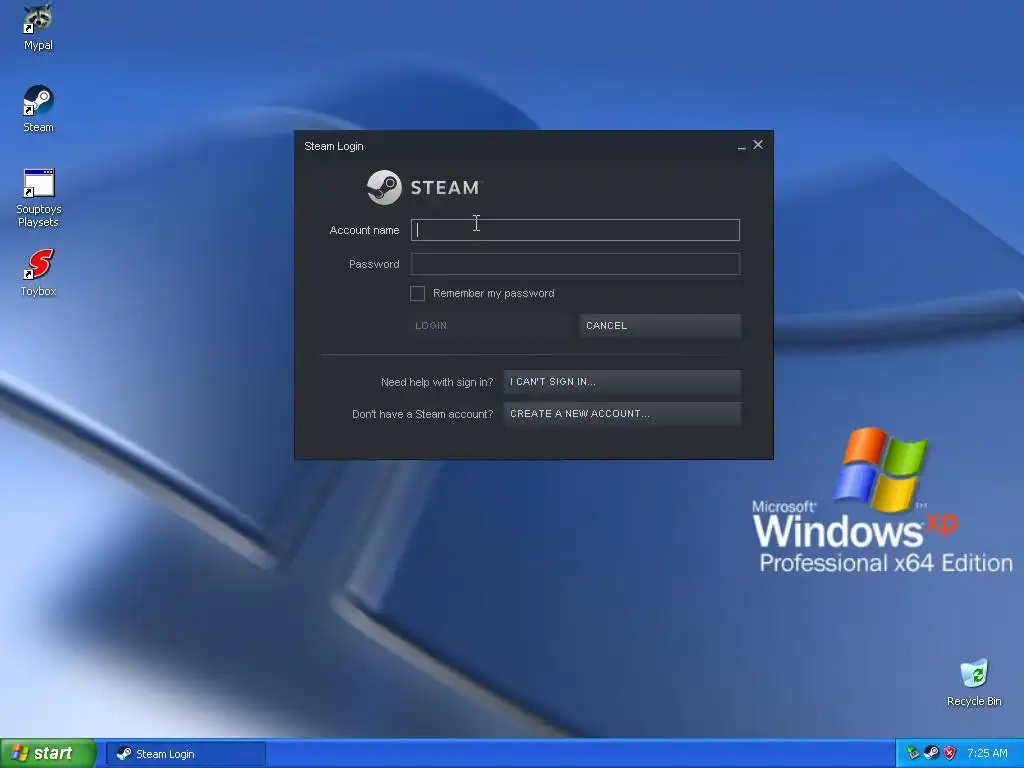Click the Steam logo in login dialog
Screen dimensions: 1024x768
pyautogui.click(x=423, y=187)
